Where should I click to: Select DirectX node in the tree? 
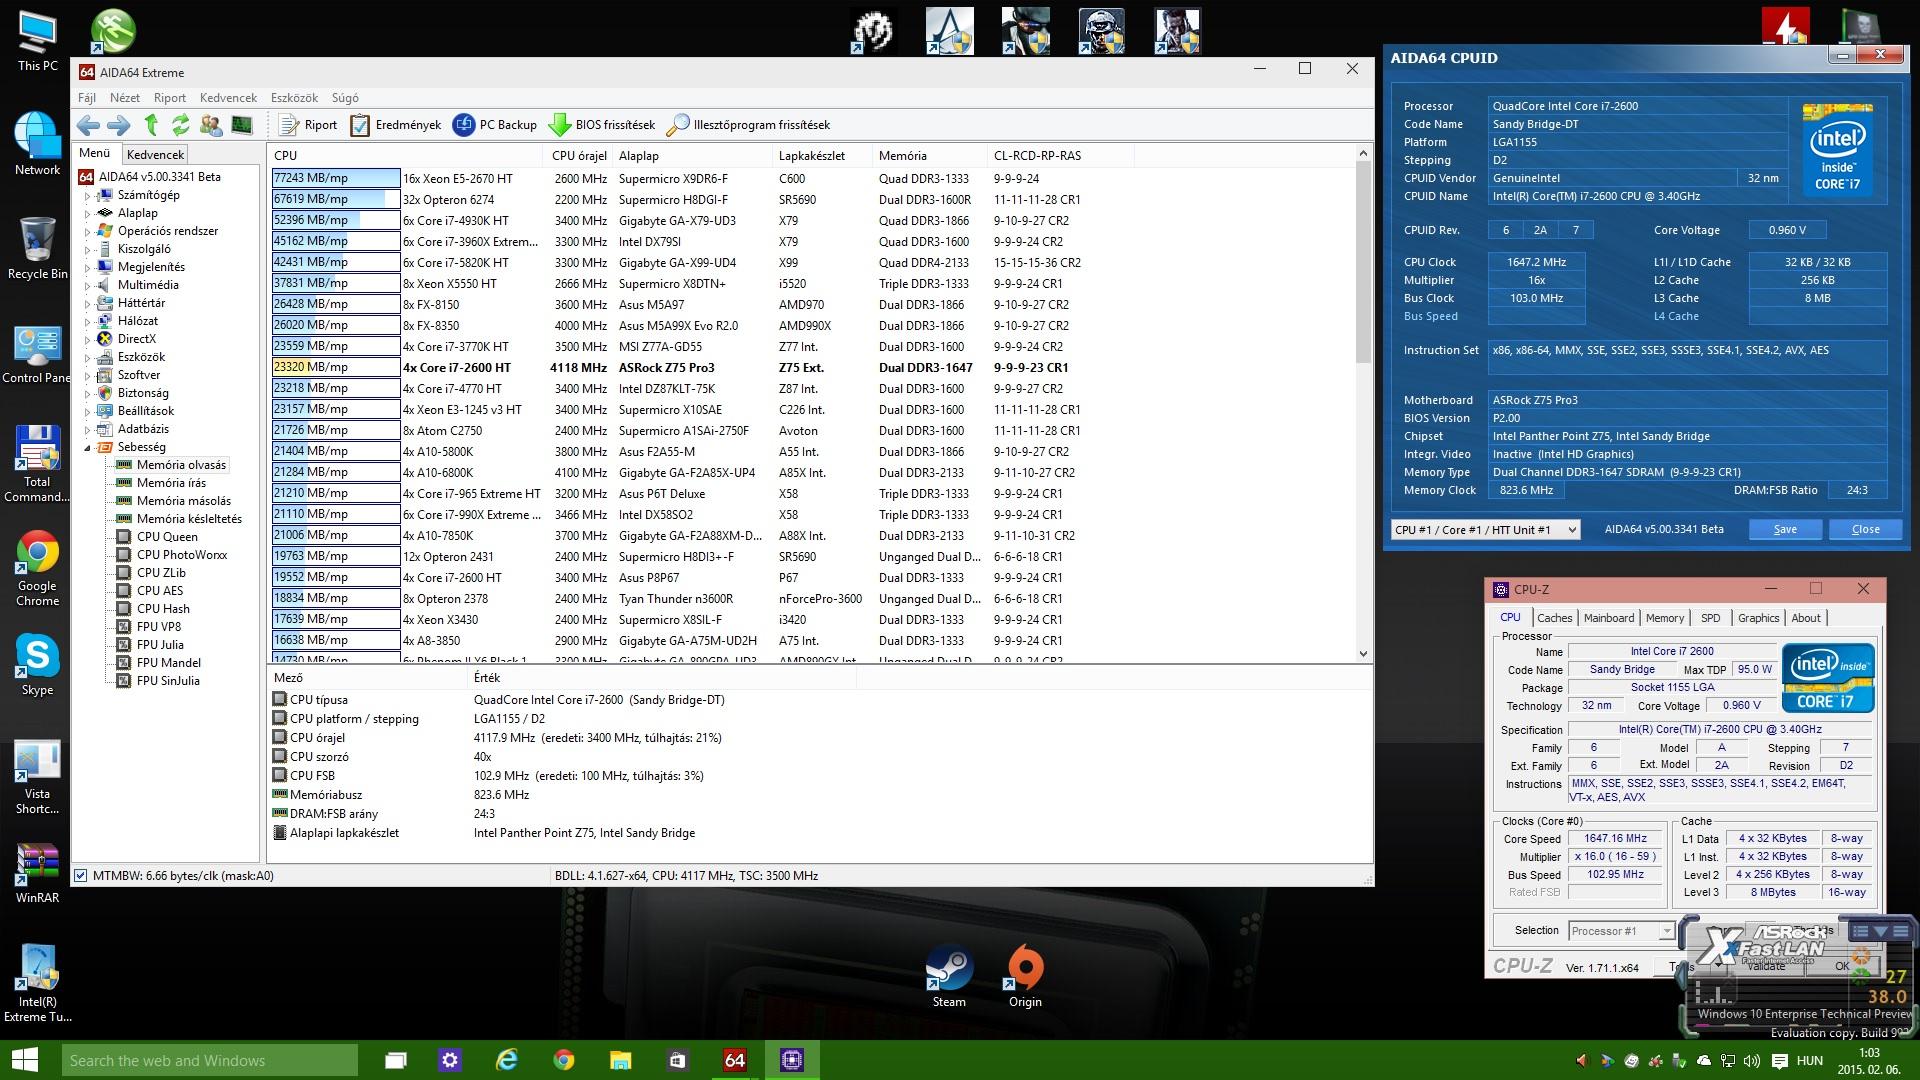click(137, 339)
